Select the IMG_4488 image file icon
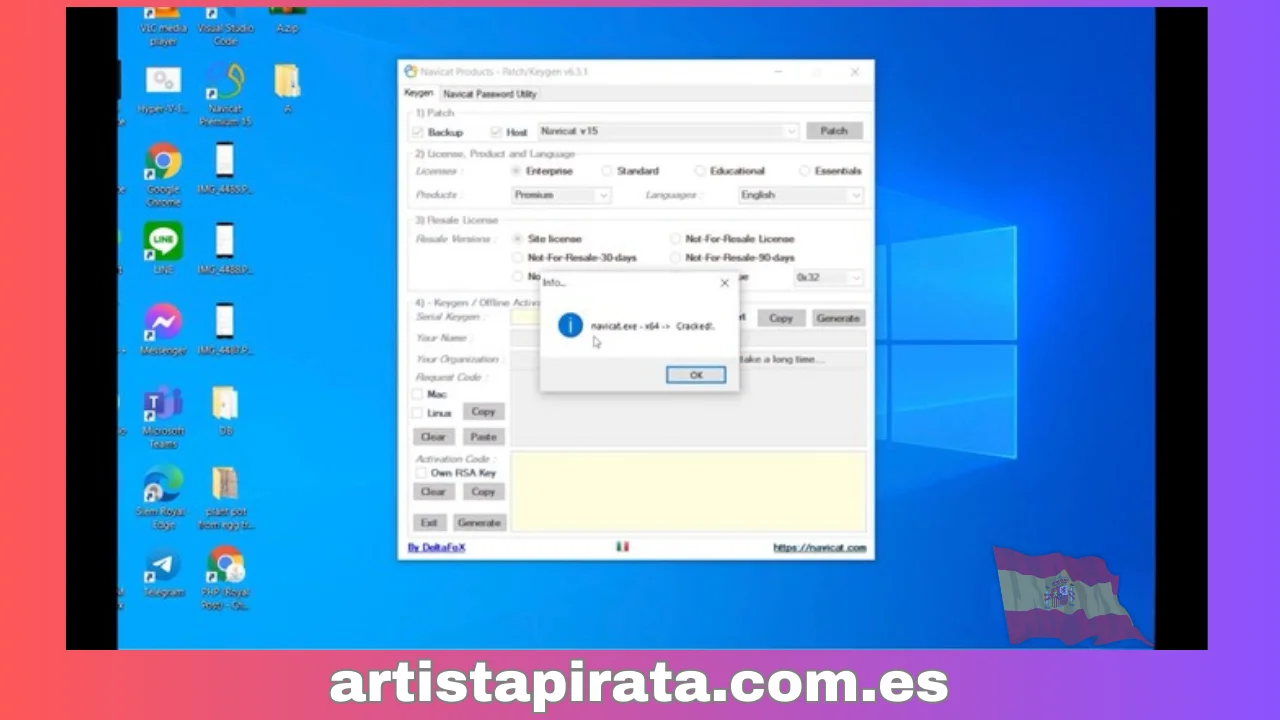 [x=225, y=249]
